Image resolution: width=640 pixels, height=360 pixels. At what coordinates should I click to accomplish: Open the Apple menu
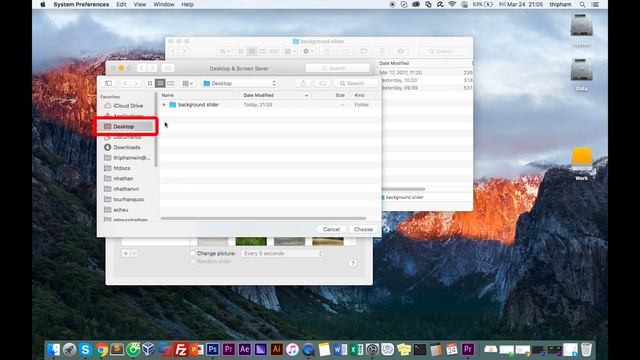[x=43, y=4]
